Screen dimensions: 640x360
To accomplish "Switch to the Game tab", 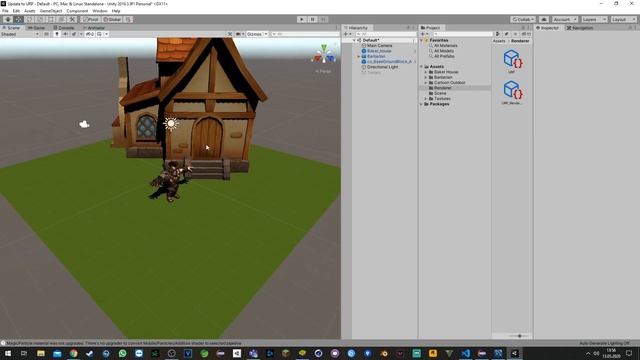I will click(36, 28).
